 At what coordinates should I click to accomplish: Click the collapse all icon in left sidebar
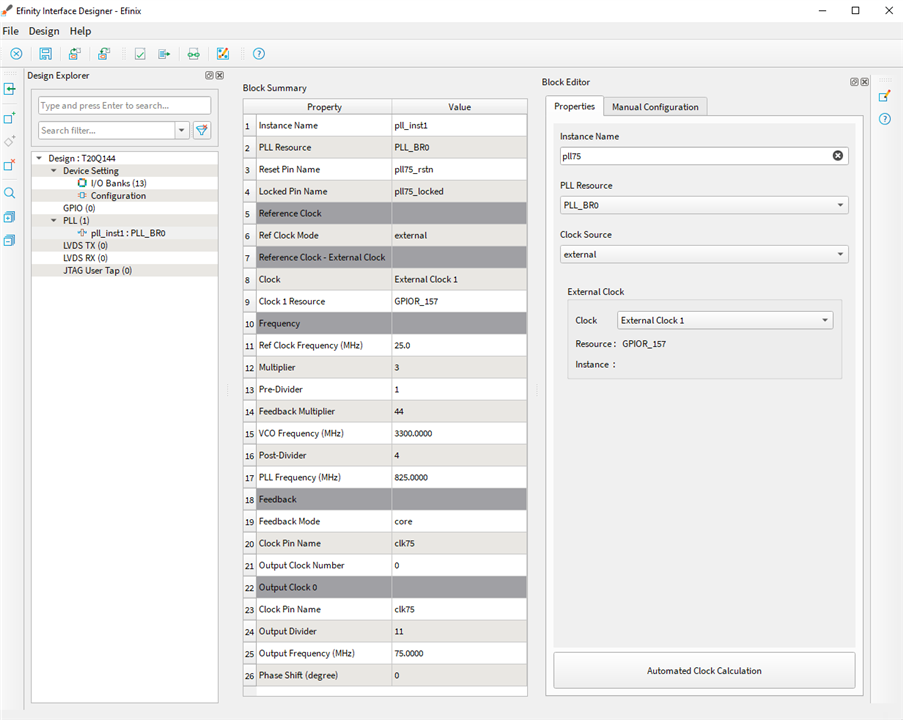point(10,240)
